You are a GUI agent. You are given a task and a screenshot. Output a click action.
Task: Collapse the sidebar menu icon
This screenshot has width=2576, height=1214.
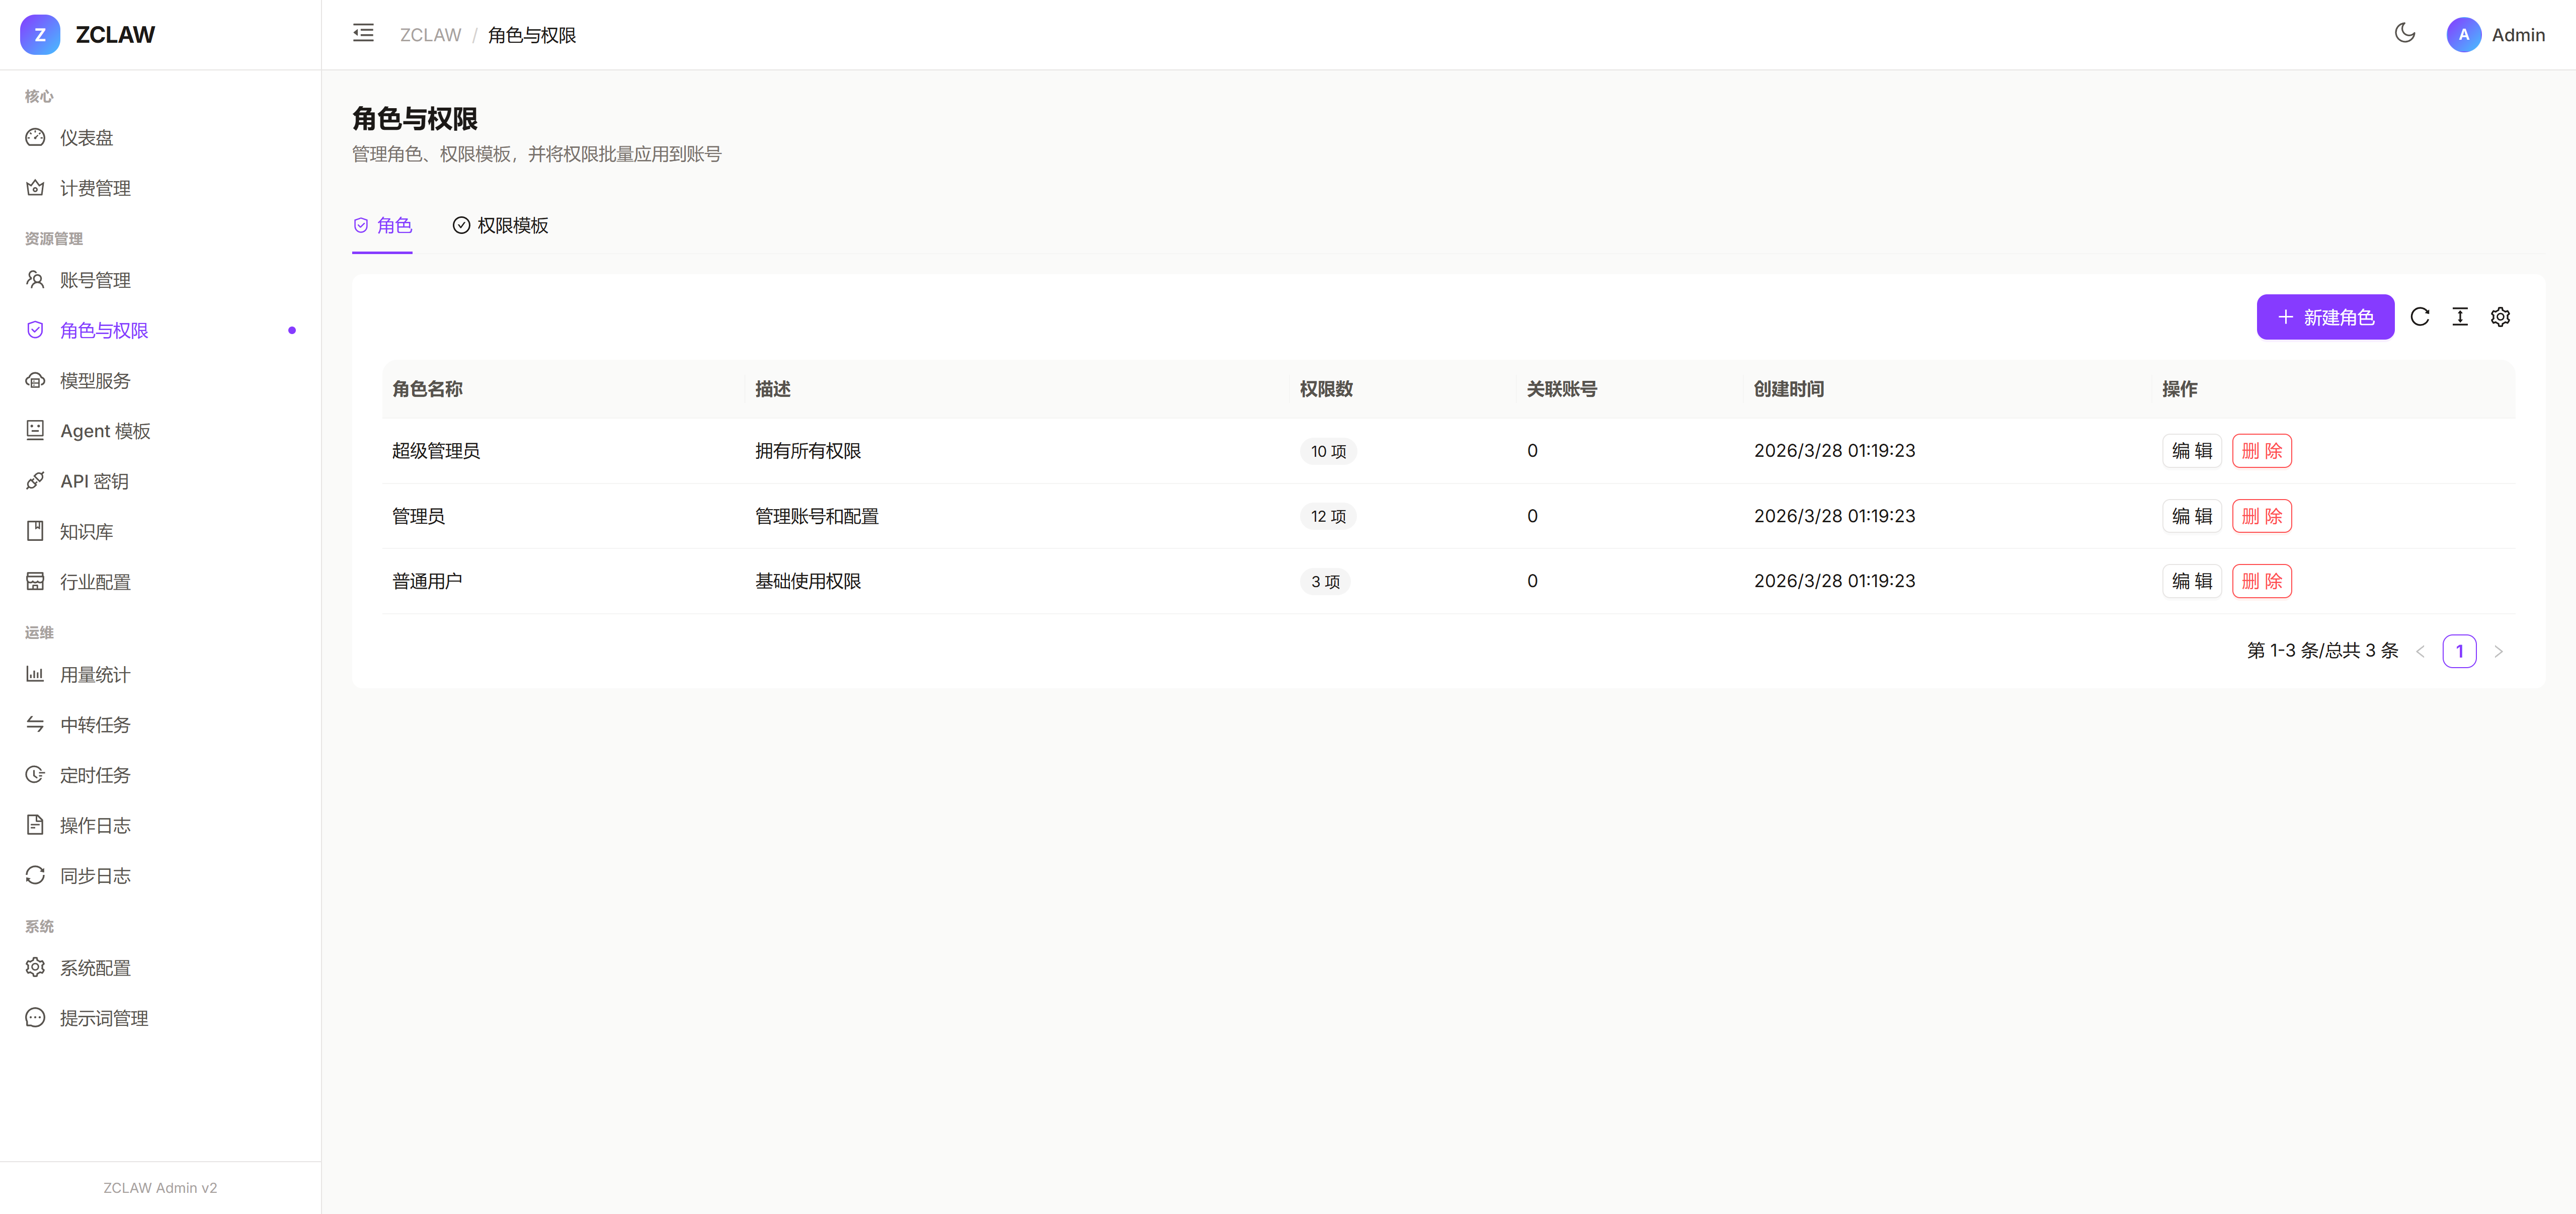click(363, 34)
